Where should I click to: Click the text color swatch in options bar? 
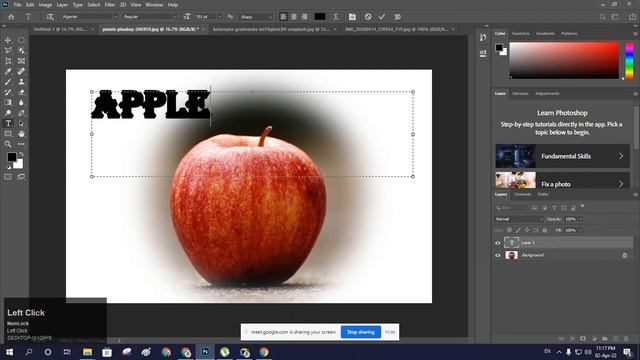[x=320, y=17]
